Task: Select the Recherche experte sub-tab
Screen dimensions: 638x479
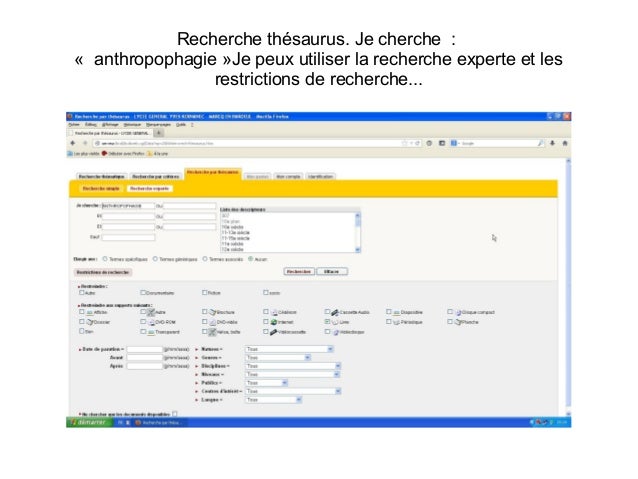Action: pyautogui.click(x=149, y=188)
